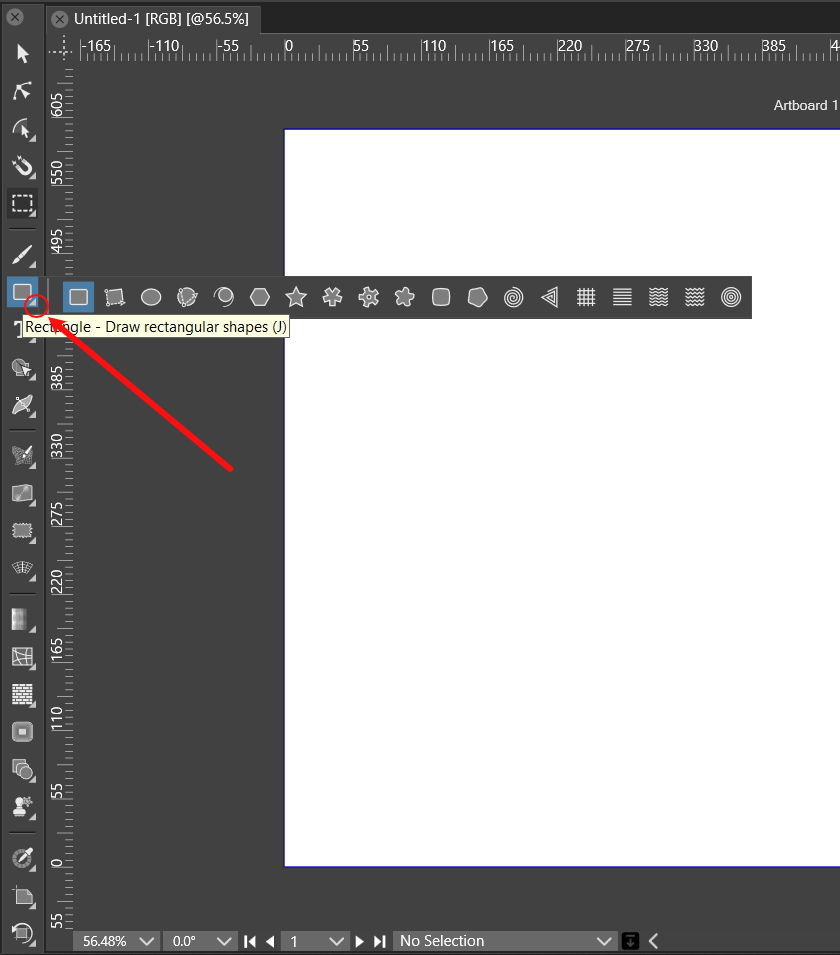Activate the magnet Snapping tool
The width and height of the screenshot is (840, 955).
click(x=22, y=166)
